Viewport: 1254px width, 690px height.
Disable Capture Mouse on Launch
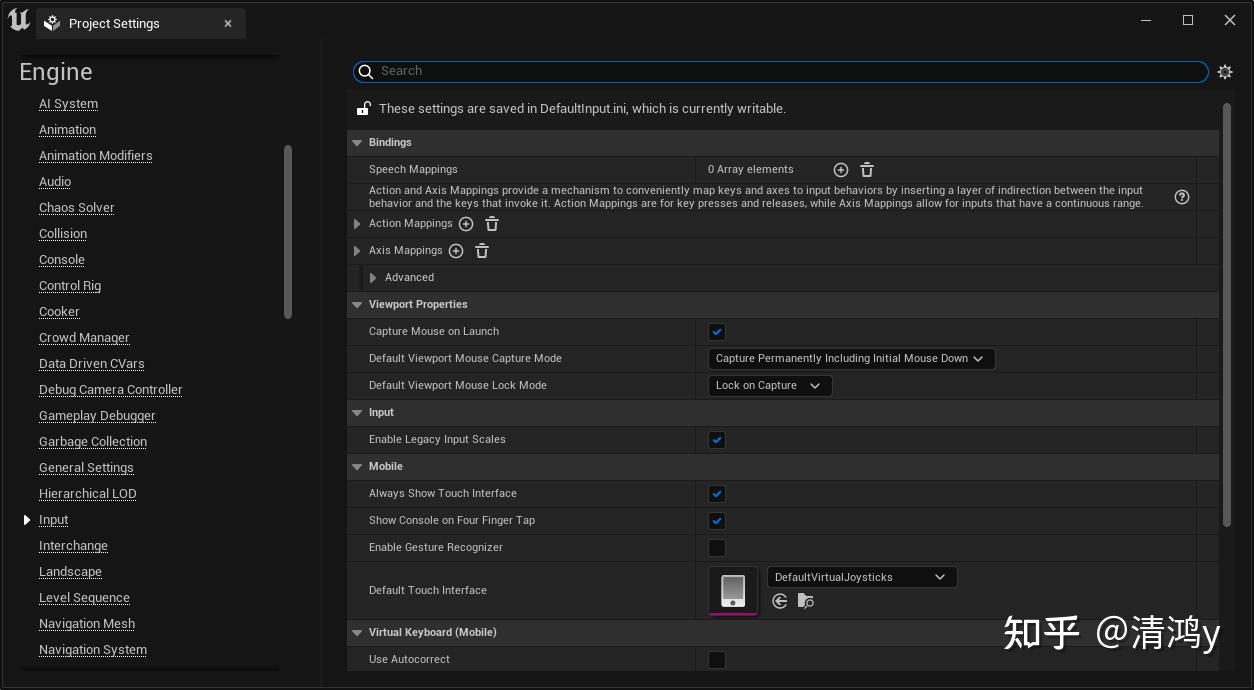[x=717, y=332]
